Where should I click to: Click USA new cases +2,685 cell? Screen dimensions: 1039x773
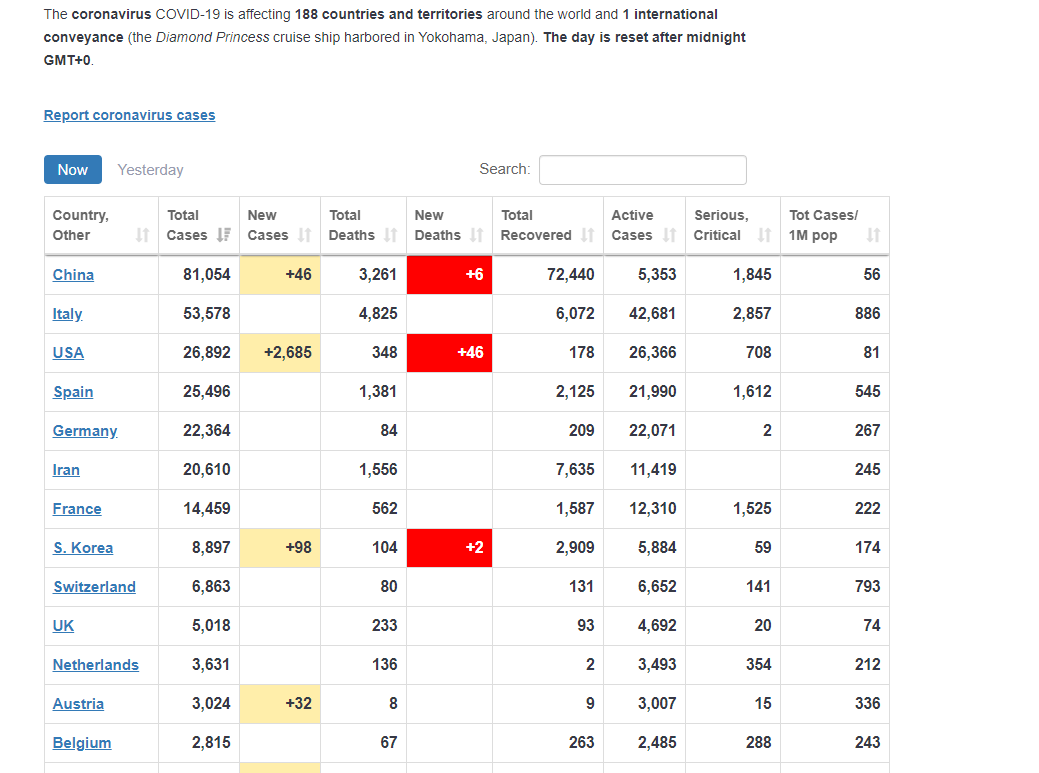[280, 353]
